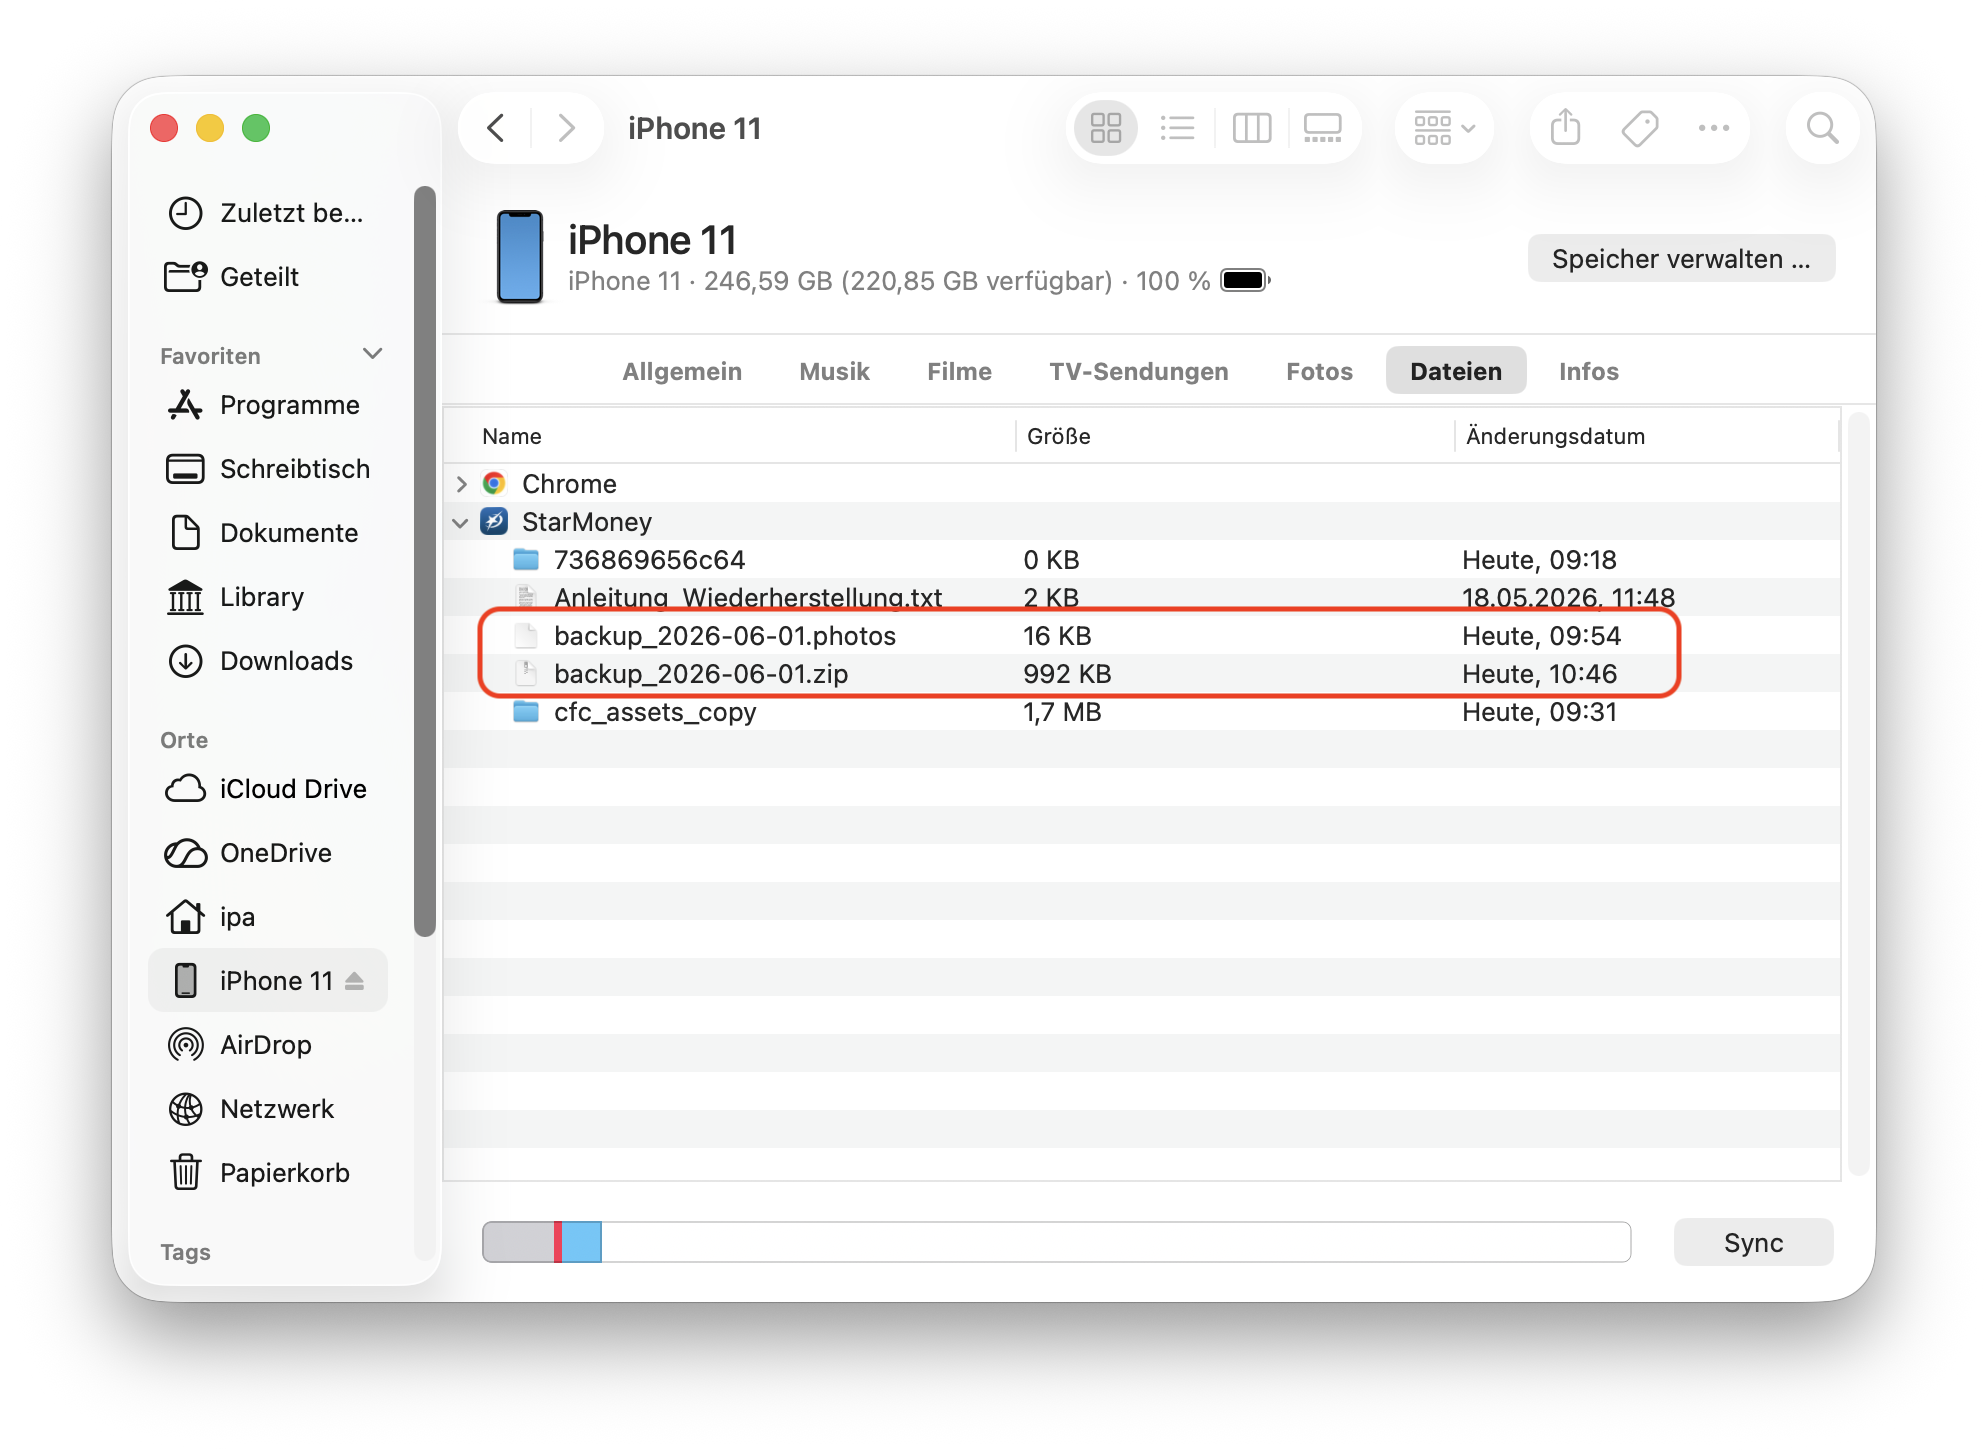Switch to the Musik tab
This screenshot has width=1988, height=1450.
click(x=834, y=371)
